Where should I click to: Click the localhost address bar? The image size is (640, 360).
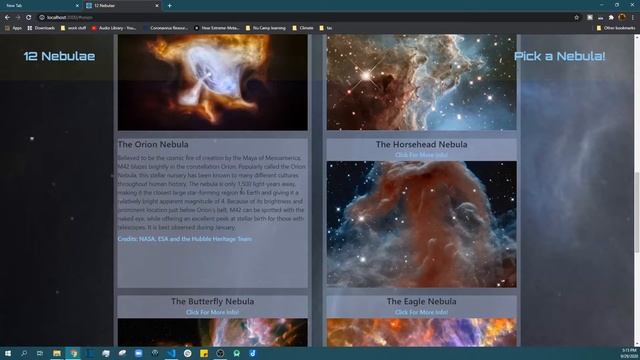tap(306, 18)
